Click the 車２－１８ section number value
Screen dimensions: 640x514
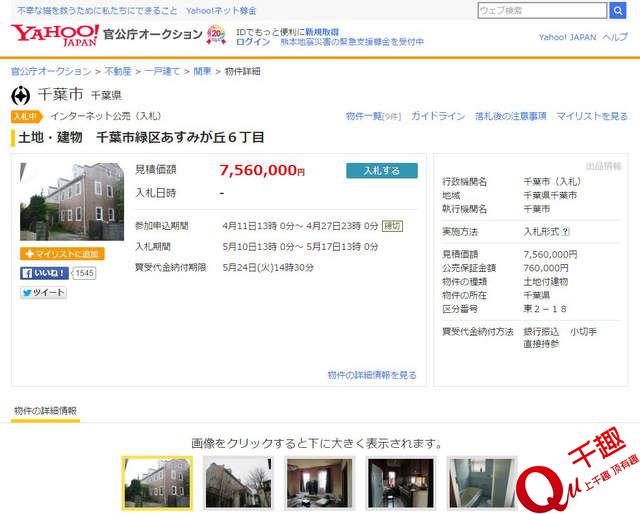(545, 309)
